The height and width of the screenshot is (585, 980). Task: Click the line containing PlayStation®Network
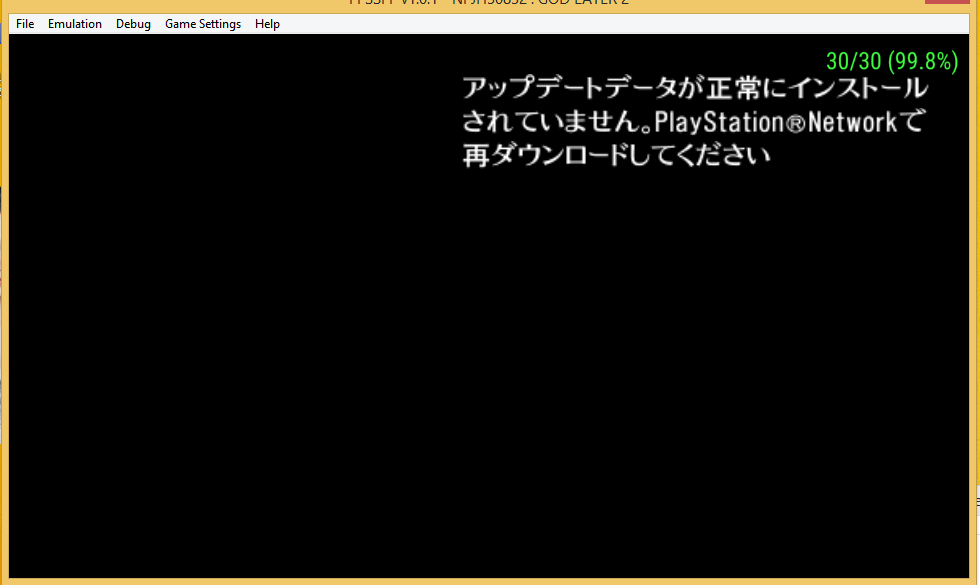692,121
